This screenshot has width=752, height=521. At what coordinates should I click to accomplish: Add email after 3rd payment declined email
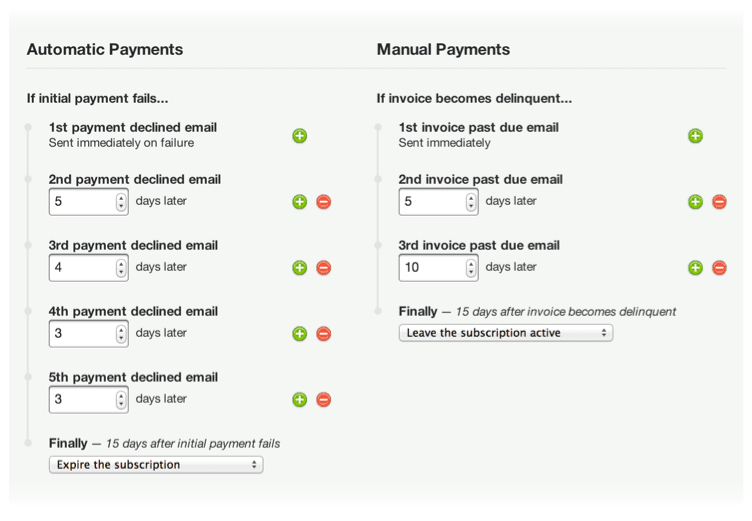click(299, 268)
